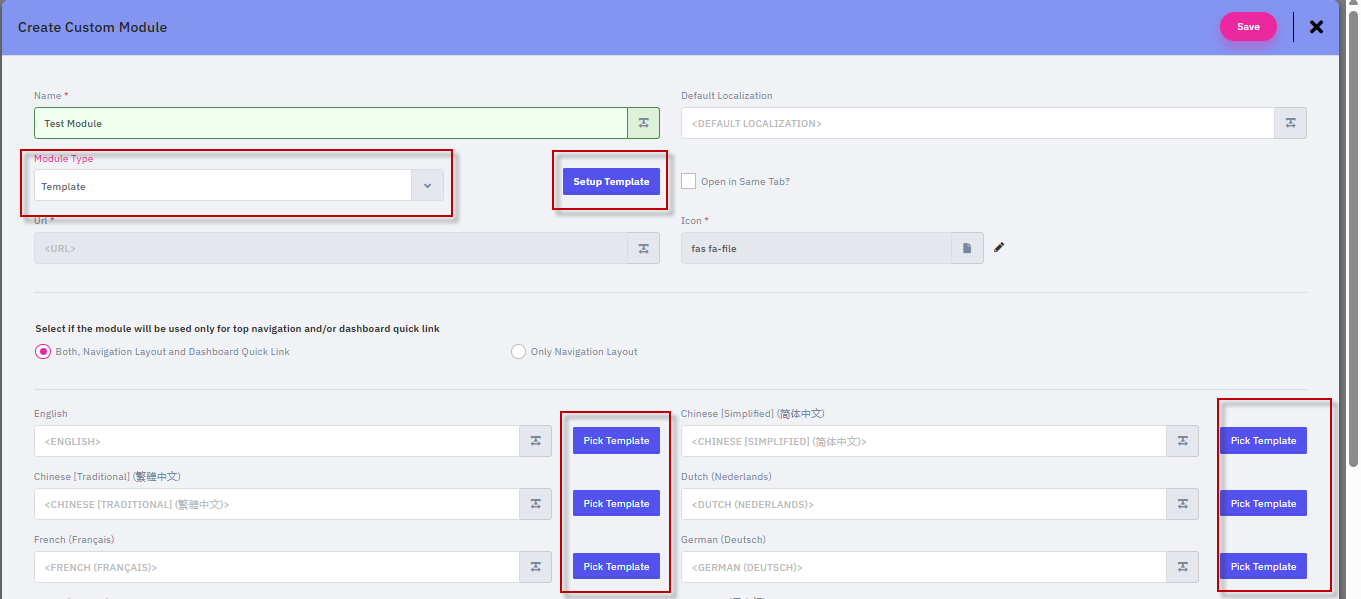Click the localization icon beside English field
The width and height of the screenshot is (1361, 599).
[x=535, y=441]
